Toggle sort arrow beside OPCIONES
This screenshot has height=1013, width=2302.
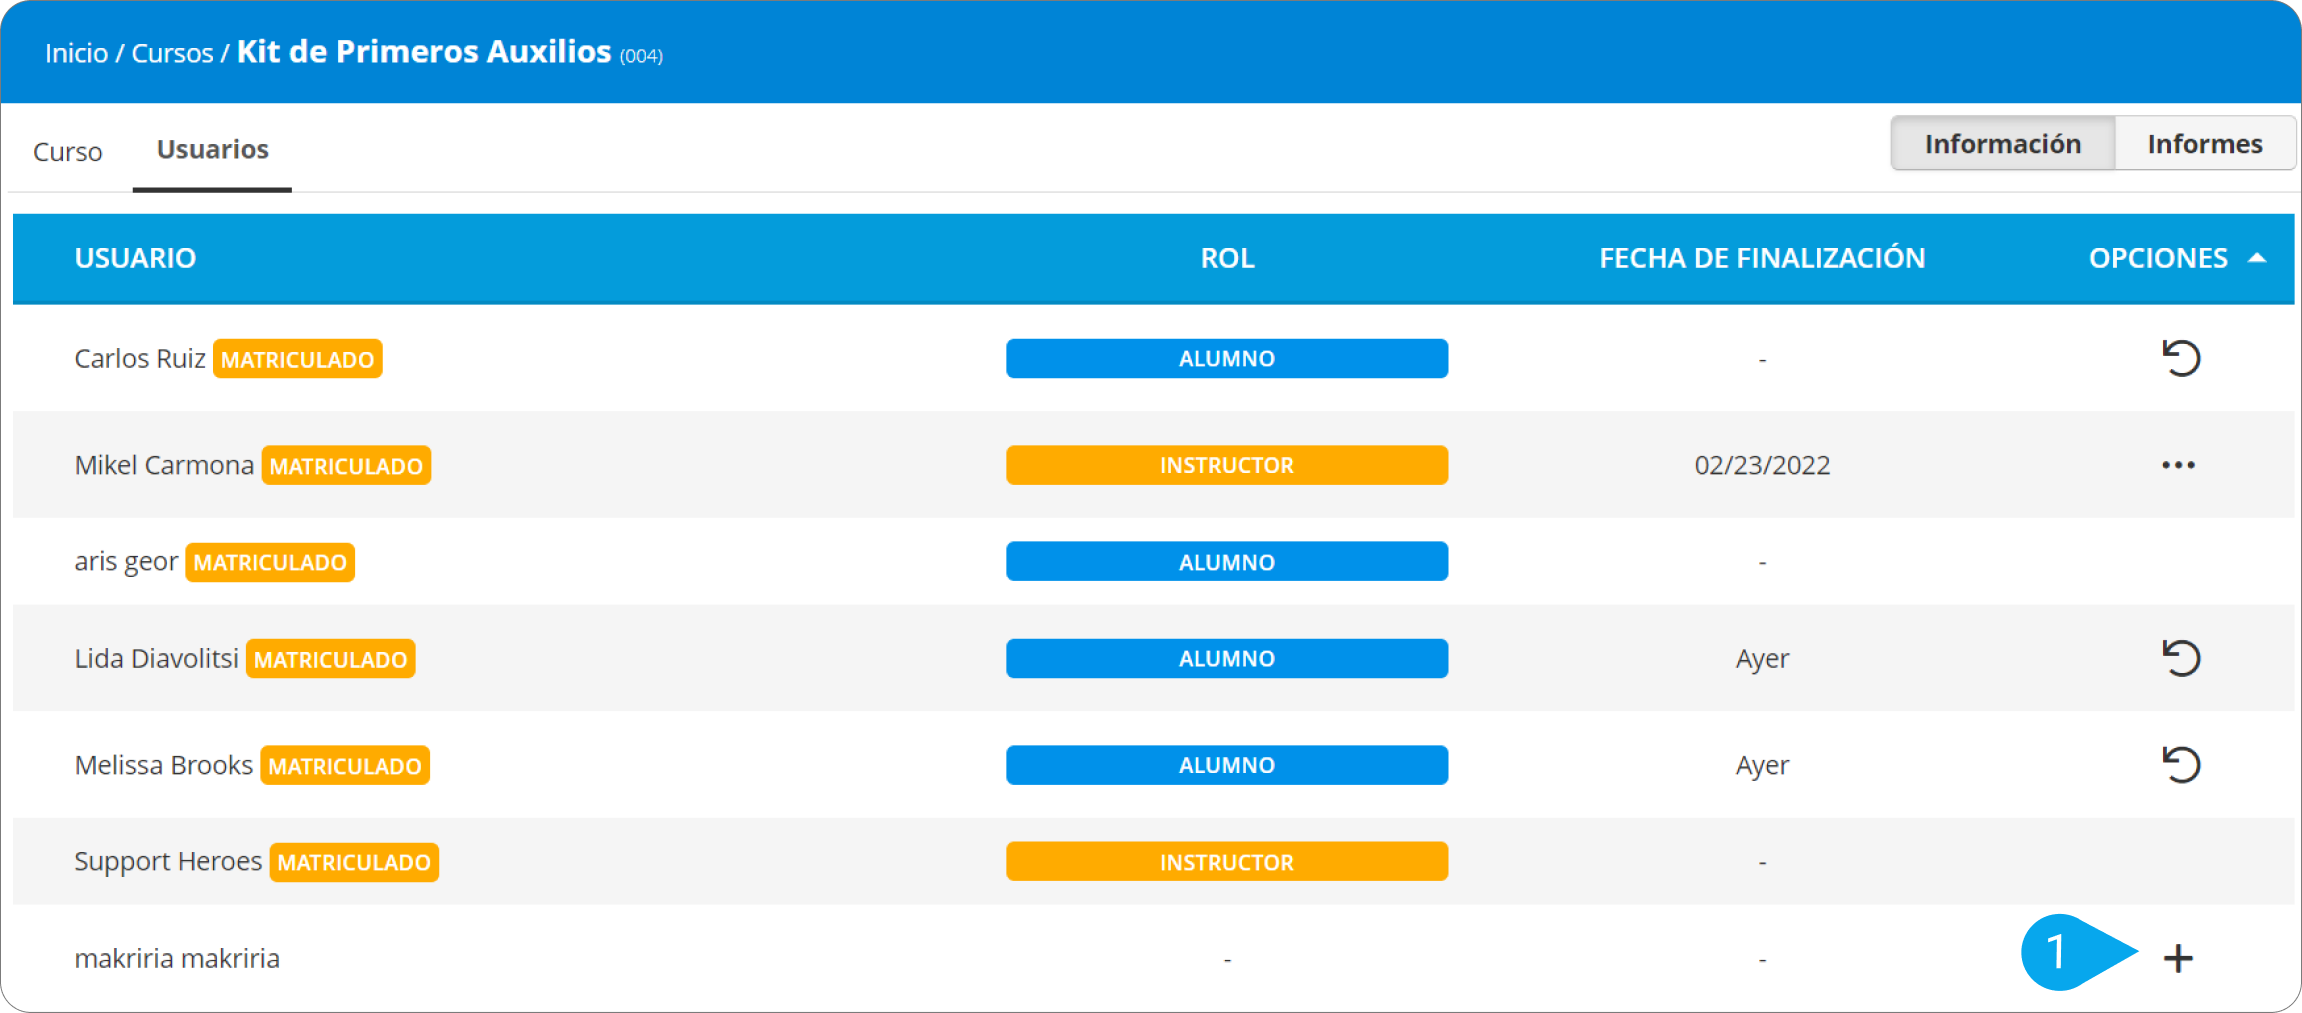click(x=2257, y=258)
